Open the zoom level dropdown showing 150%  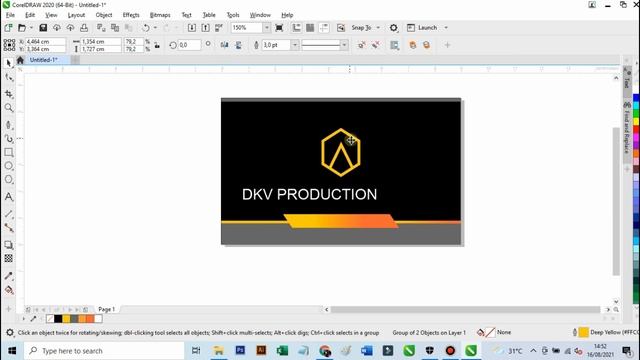(267, 28)
